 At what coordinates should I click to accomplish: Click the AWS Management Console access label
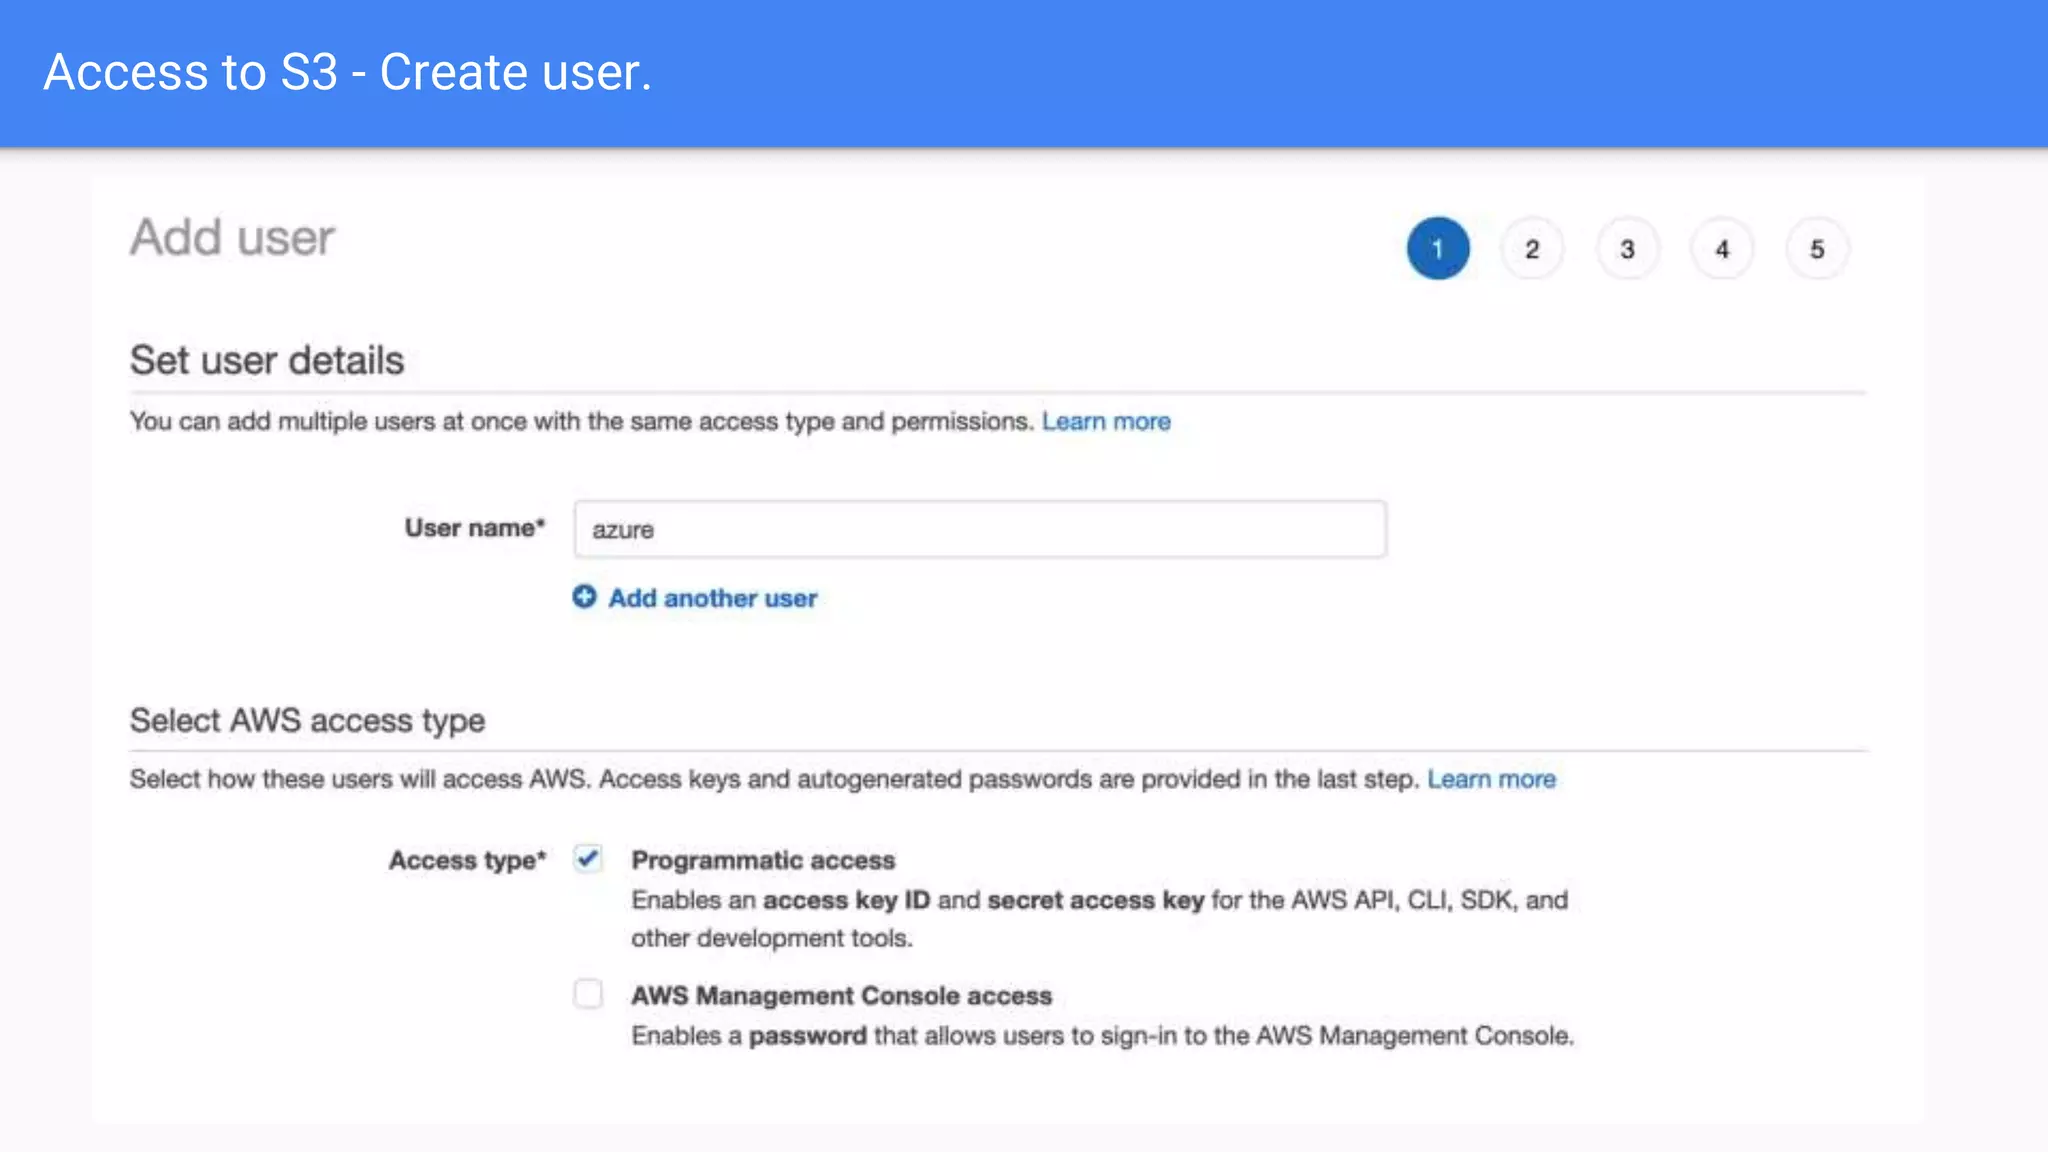pyautogui.click(x=841, y=996)
